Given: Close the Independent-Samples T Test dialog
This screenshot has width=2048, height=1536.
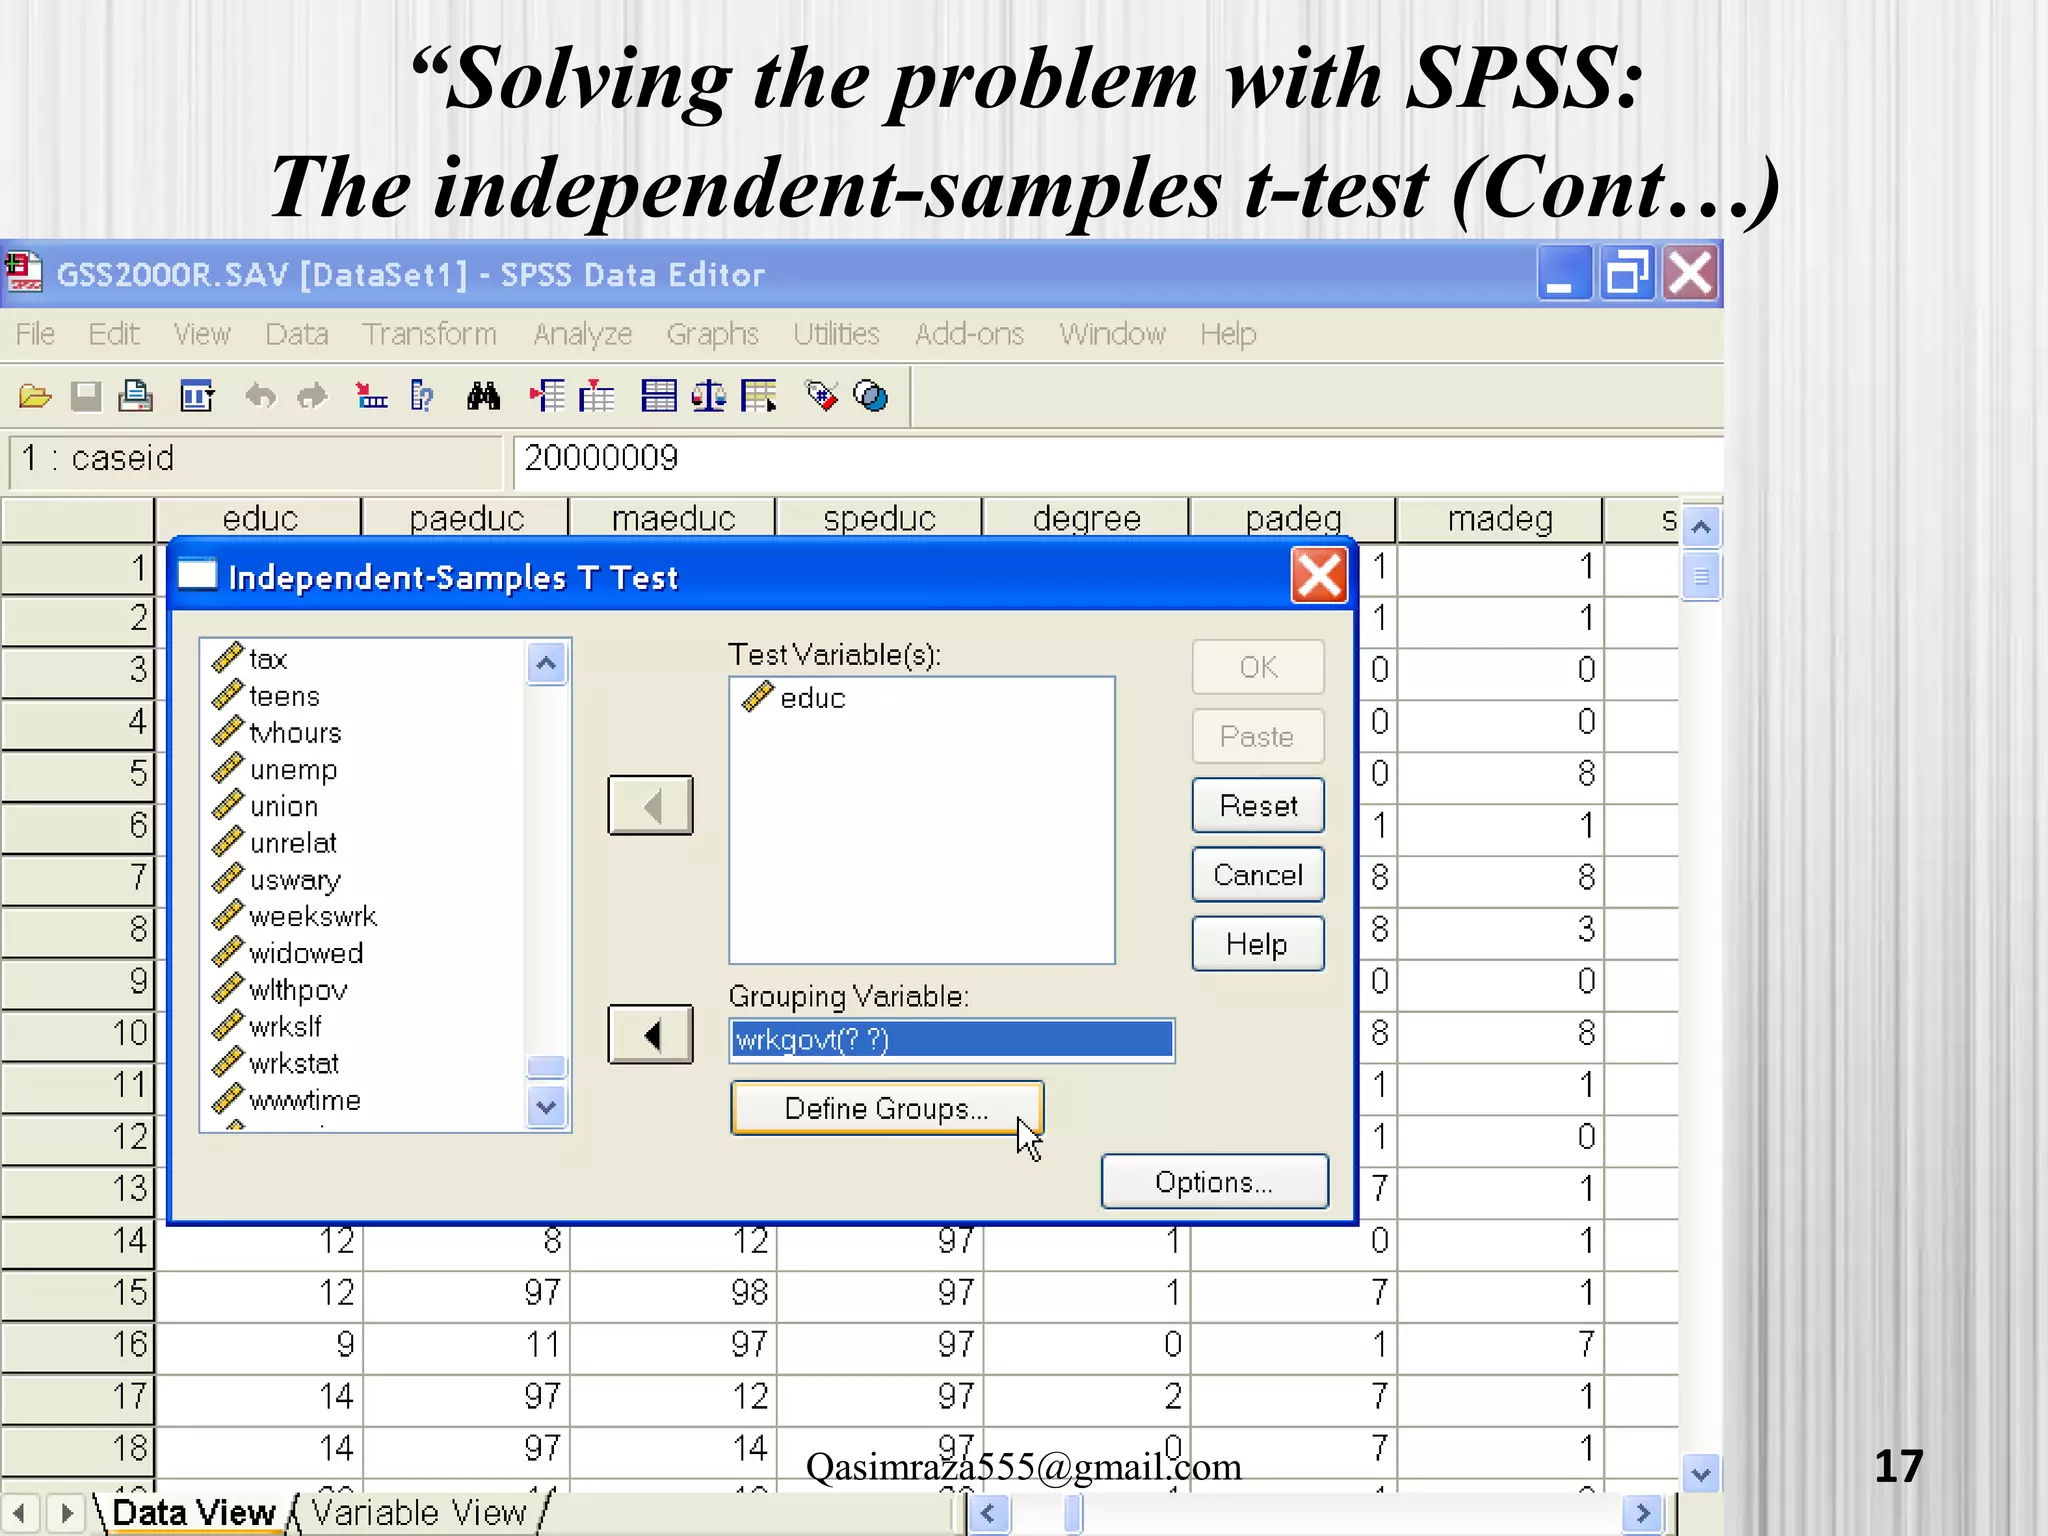Looking at the screenshot, I should pos(1319,576).
